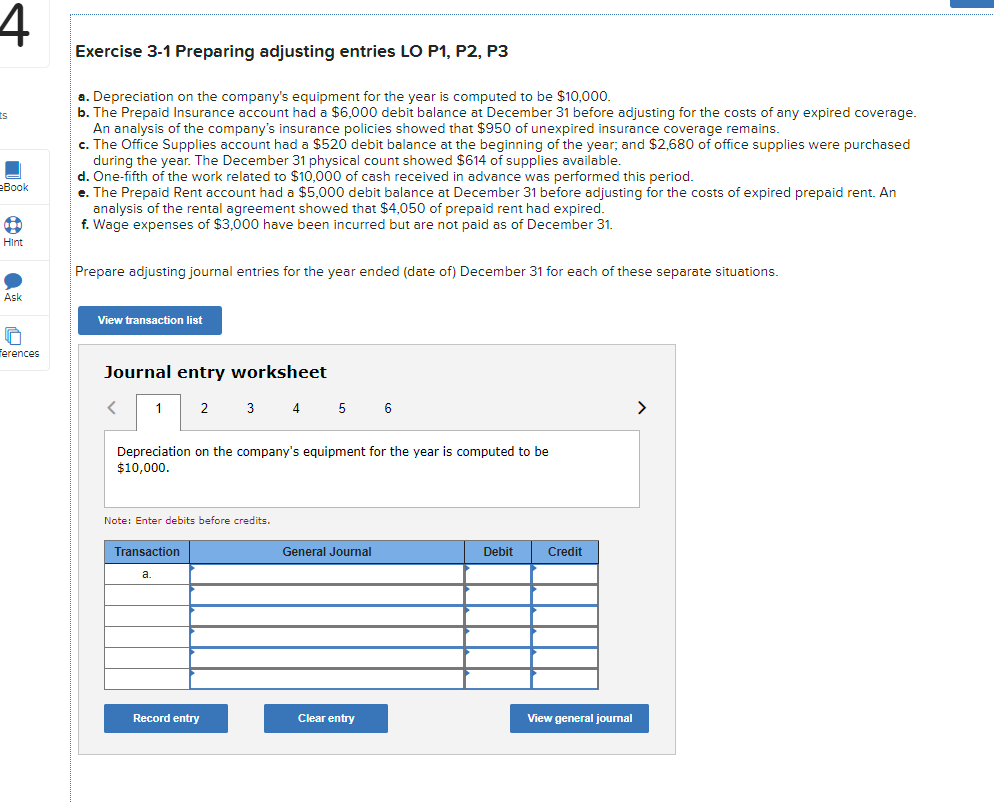
Task: Select worksheet tab 3
Action: [x=250, y=408]
